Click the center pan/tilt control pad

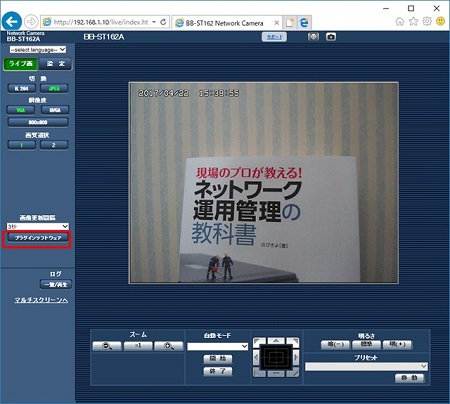(276, 357)
